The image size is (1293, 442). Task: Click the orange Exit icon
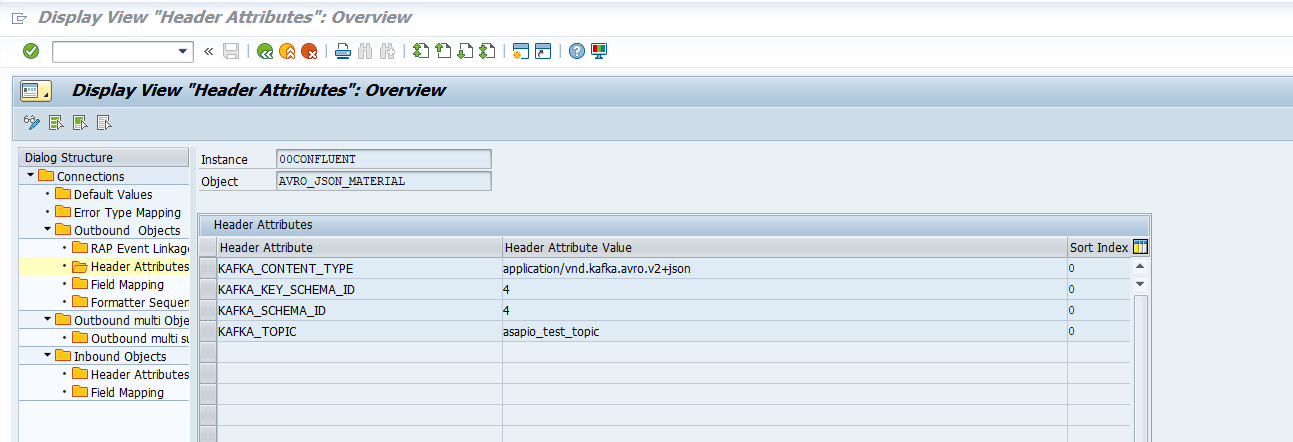287,51
